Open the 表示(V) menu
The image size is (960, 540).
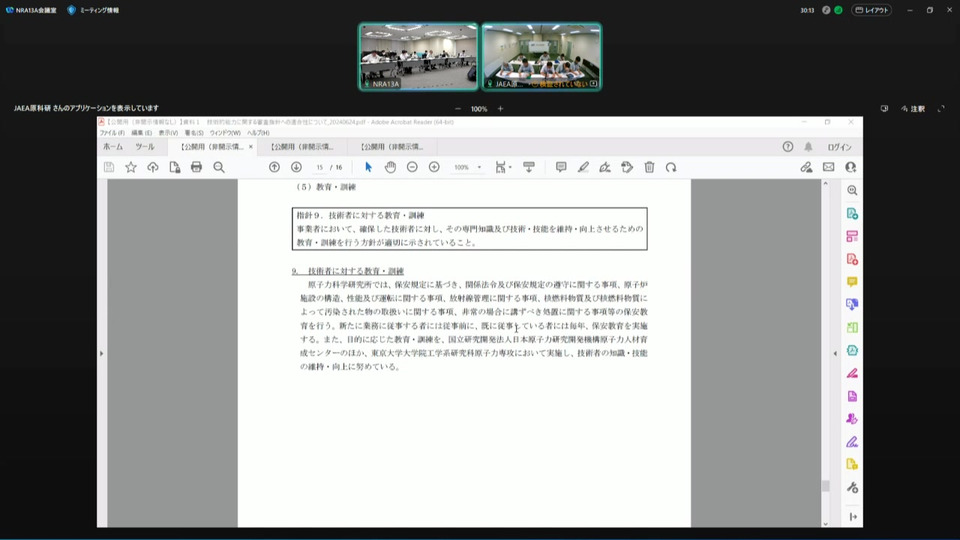(x=168, y=133)
